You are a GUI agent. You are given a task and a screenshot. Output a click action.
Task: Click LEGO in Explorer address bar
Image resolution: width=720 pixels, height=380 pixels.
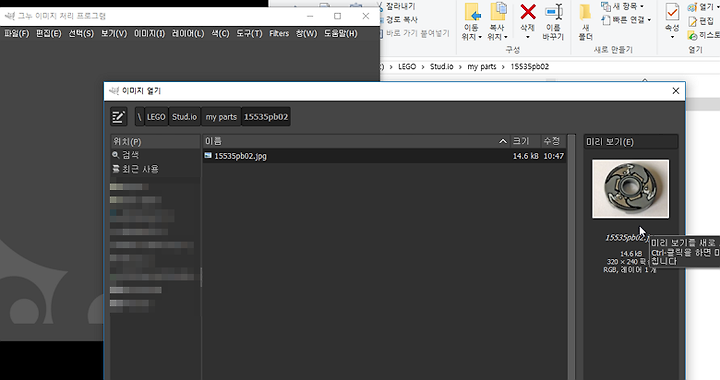click(x=407, y=67)
